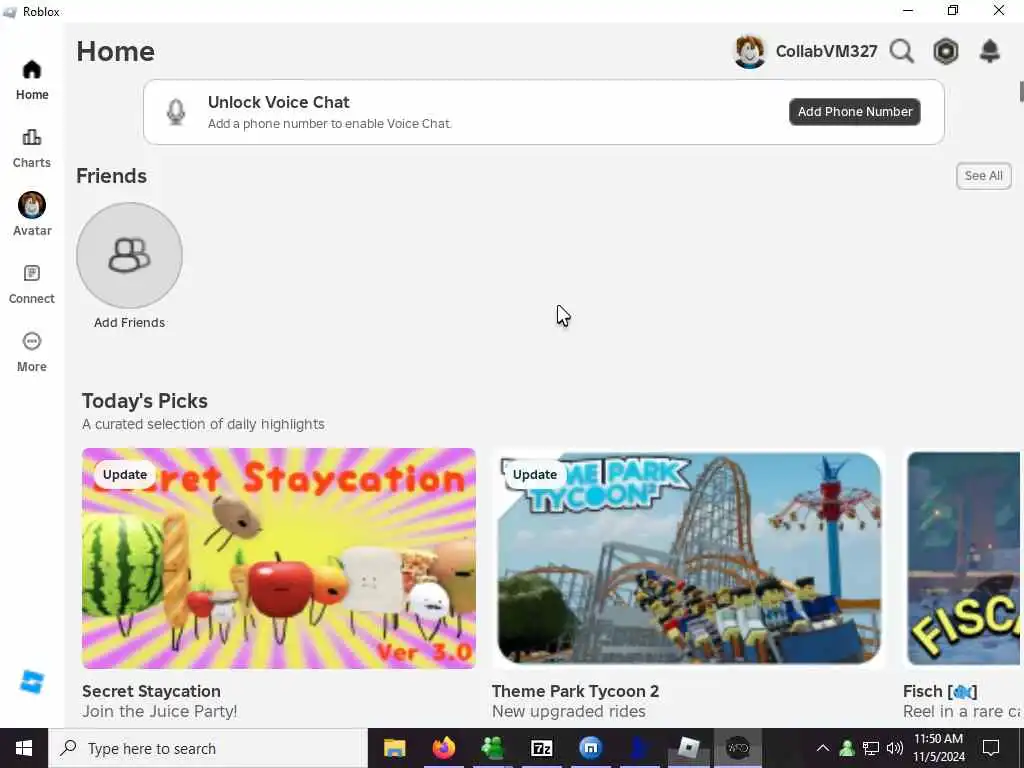Click the vertical scrollbar thumb
Screen dimensions: 1024x768
coord(1021,91)
